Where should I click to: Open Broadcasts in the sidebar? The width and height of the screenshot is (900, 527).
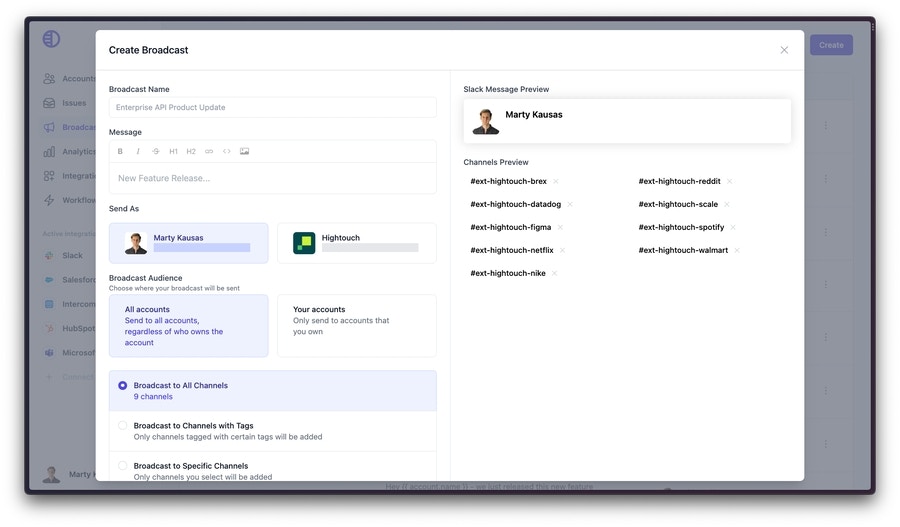pyautogui.click(x=69, y=127)
